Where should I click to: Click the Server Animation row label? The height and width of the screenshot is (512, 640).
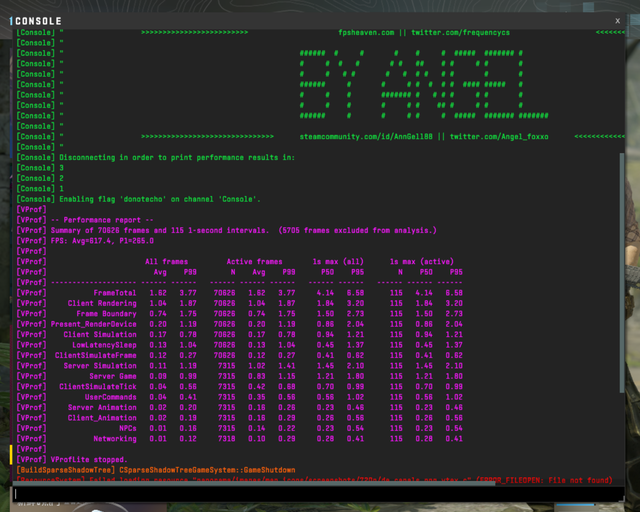102,407
